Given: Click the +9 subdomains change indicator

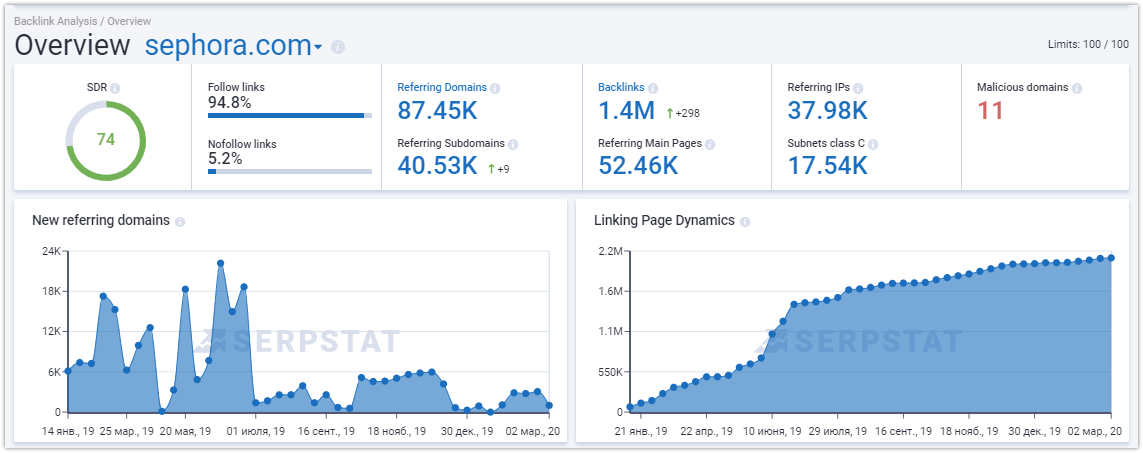Looking at the screenshot, I should 499,169.
